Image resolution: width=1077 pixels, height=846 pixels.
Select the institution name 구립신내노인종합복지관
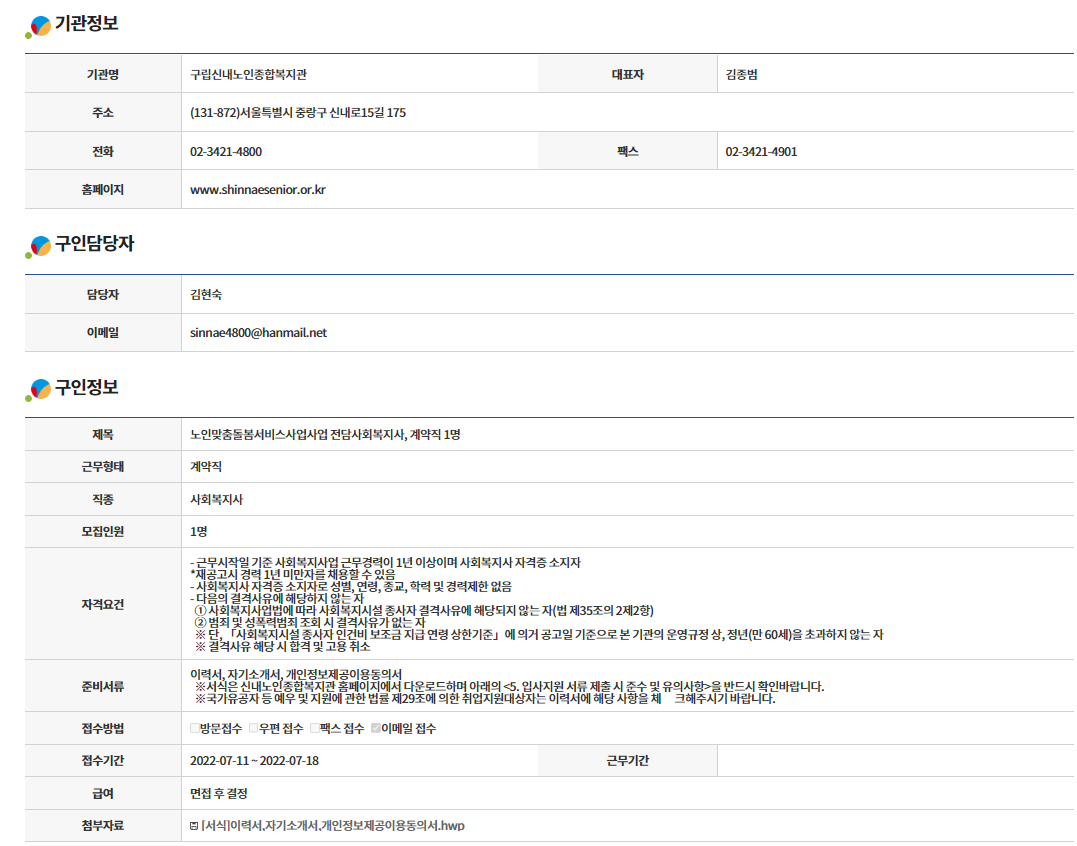(x=249, y=75)
